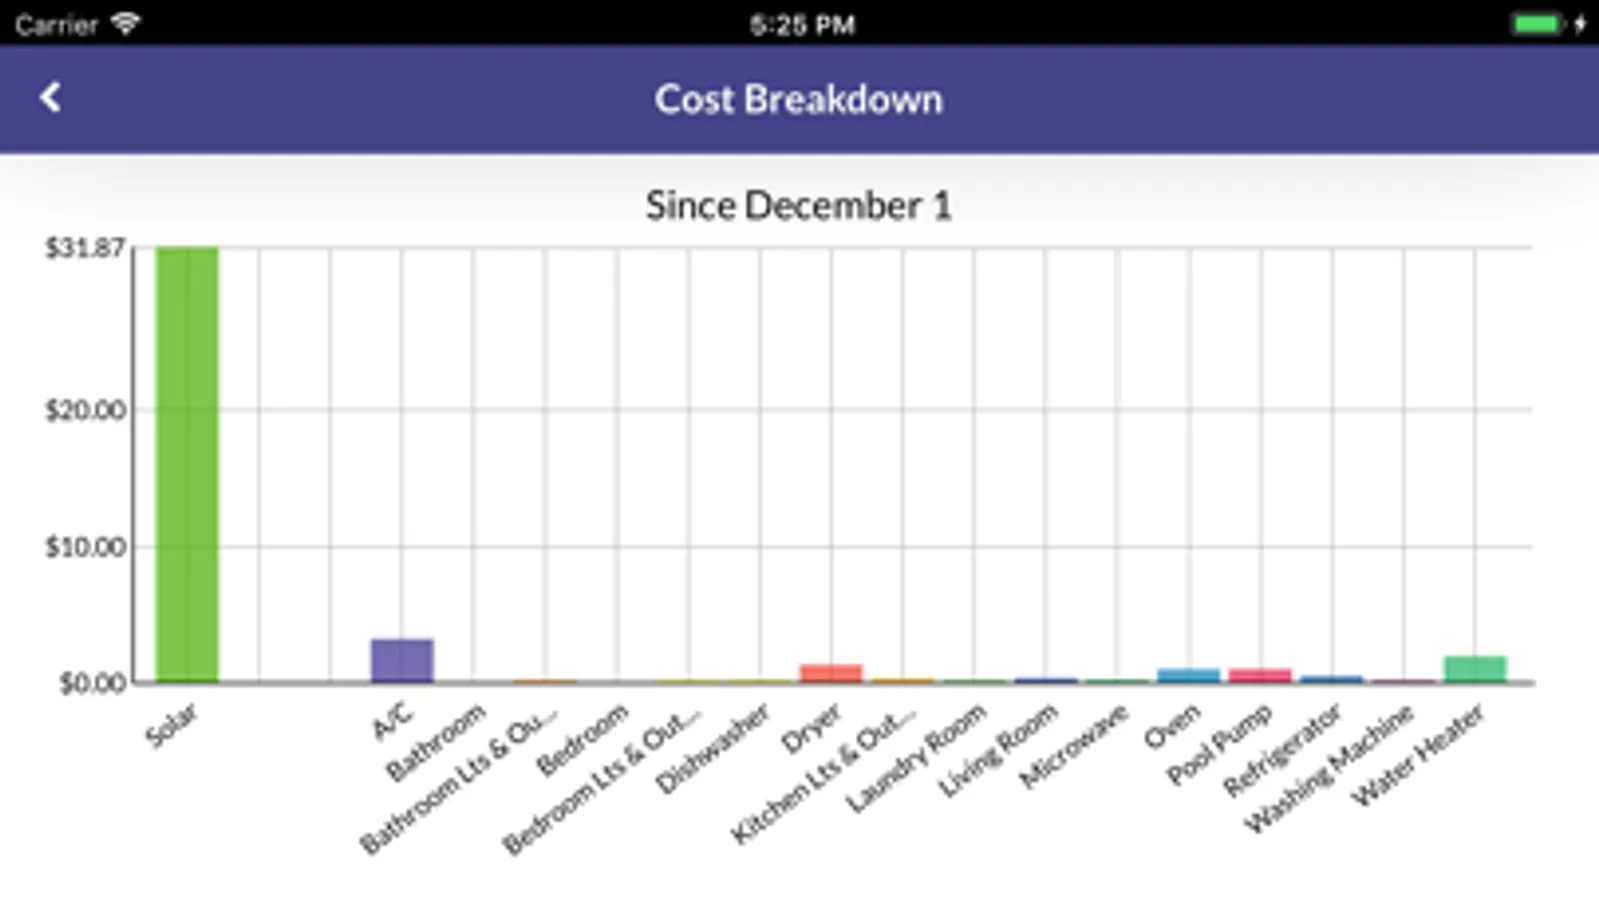Tap the $20.00 axis value

(85, 410)
